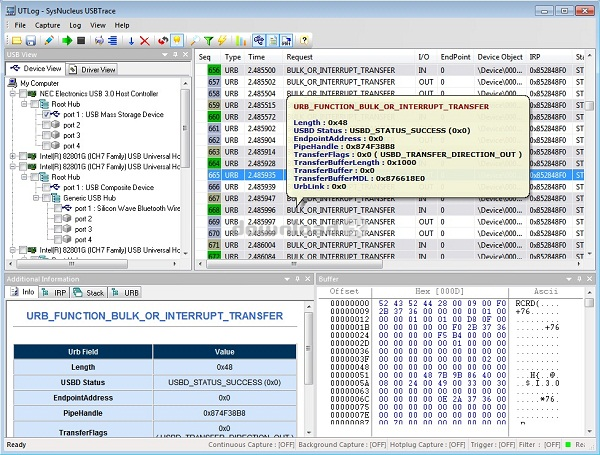The height and width of the screenshot is (455, 600).
Task: Click the red curved arrows refresh icon
Action: click(x=163, y=41)
